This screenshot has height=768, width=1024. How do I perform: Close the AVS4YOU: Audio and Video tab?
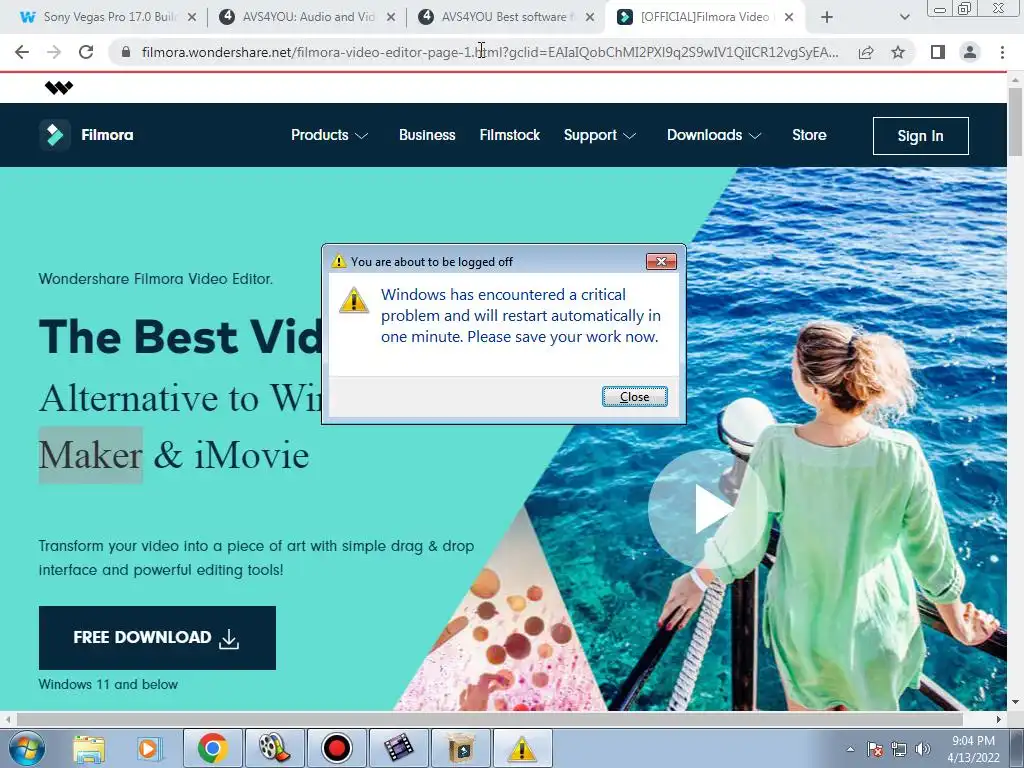pyautogui.click(x=391, y=18)
